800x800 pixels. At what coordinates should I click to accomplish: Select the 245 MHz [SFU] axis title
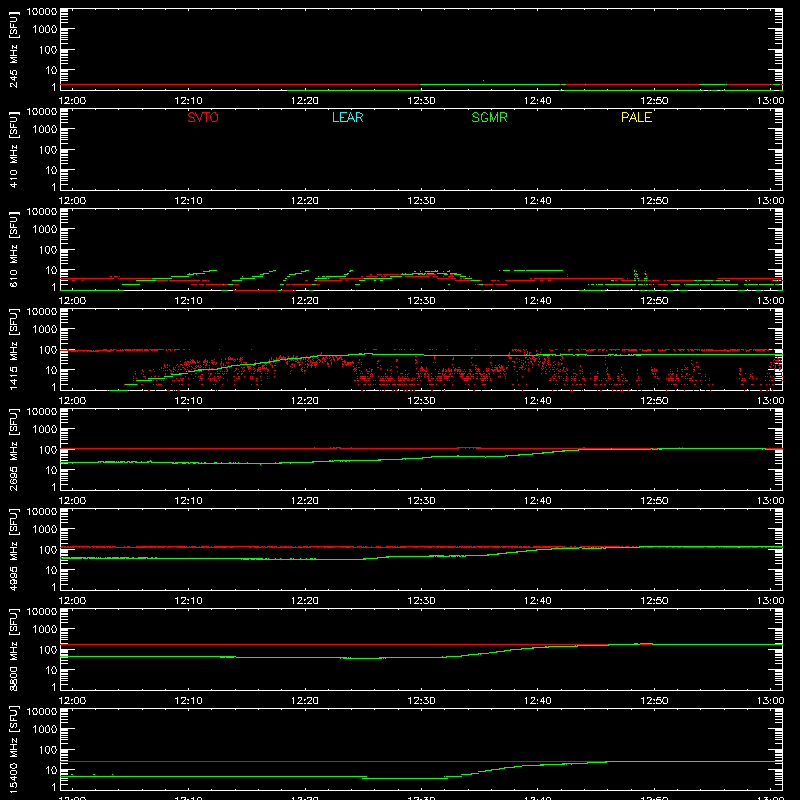point(14,49)
